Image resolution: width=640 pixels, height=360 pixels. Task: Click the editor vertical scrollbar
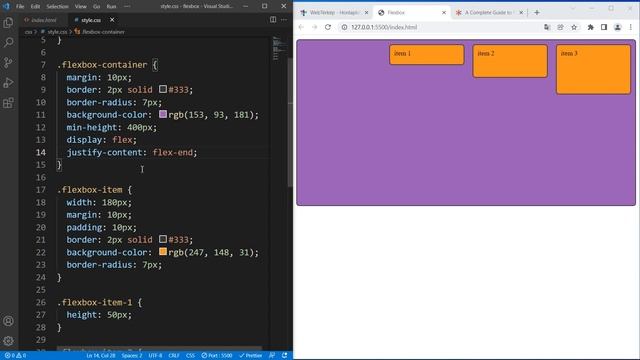(290, 122)
